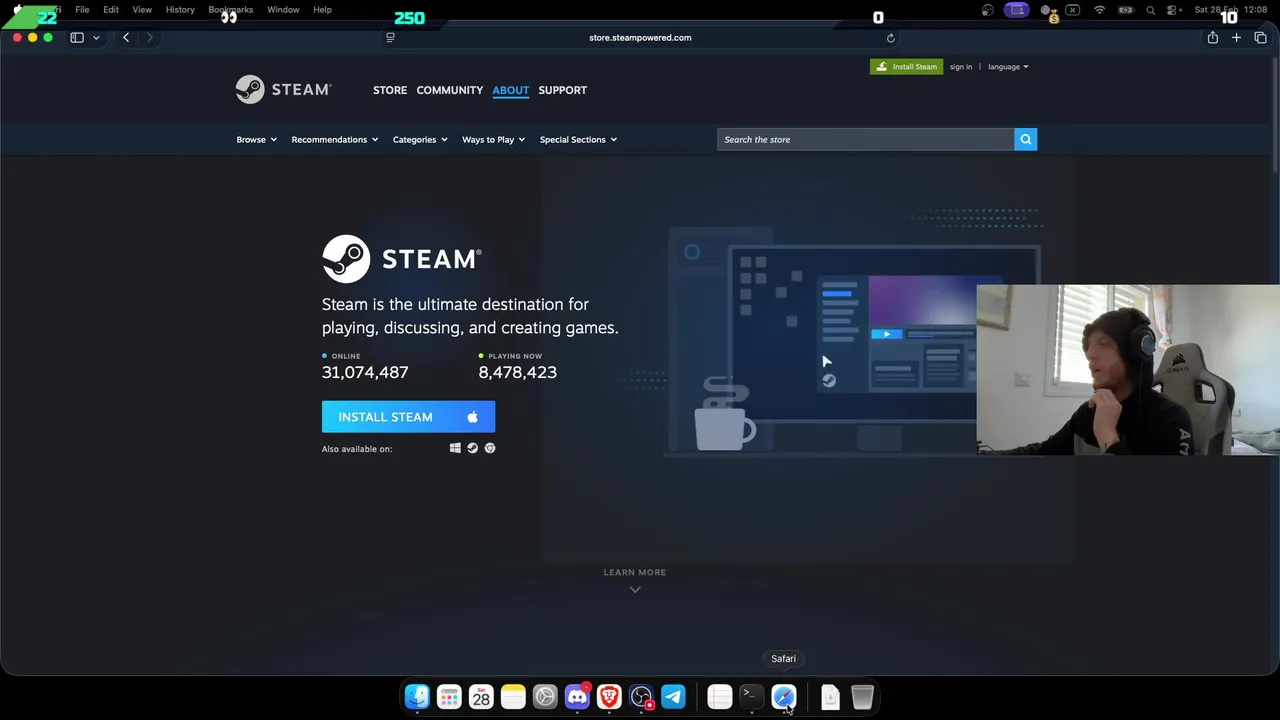Click the Learn More down chevron

tap(635, 589)
